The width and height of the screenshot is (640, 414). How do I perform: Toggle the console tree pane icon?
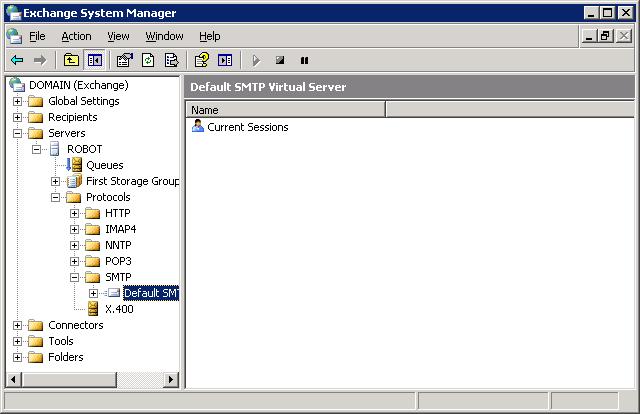tap(95, 60)
